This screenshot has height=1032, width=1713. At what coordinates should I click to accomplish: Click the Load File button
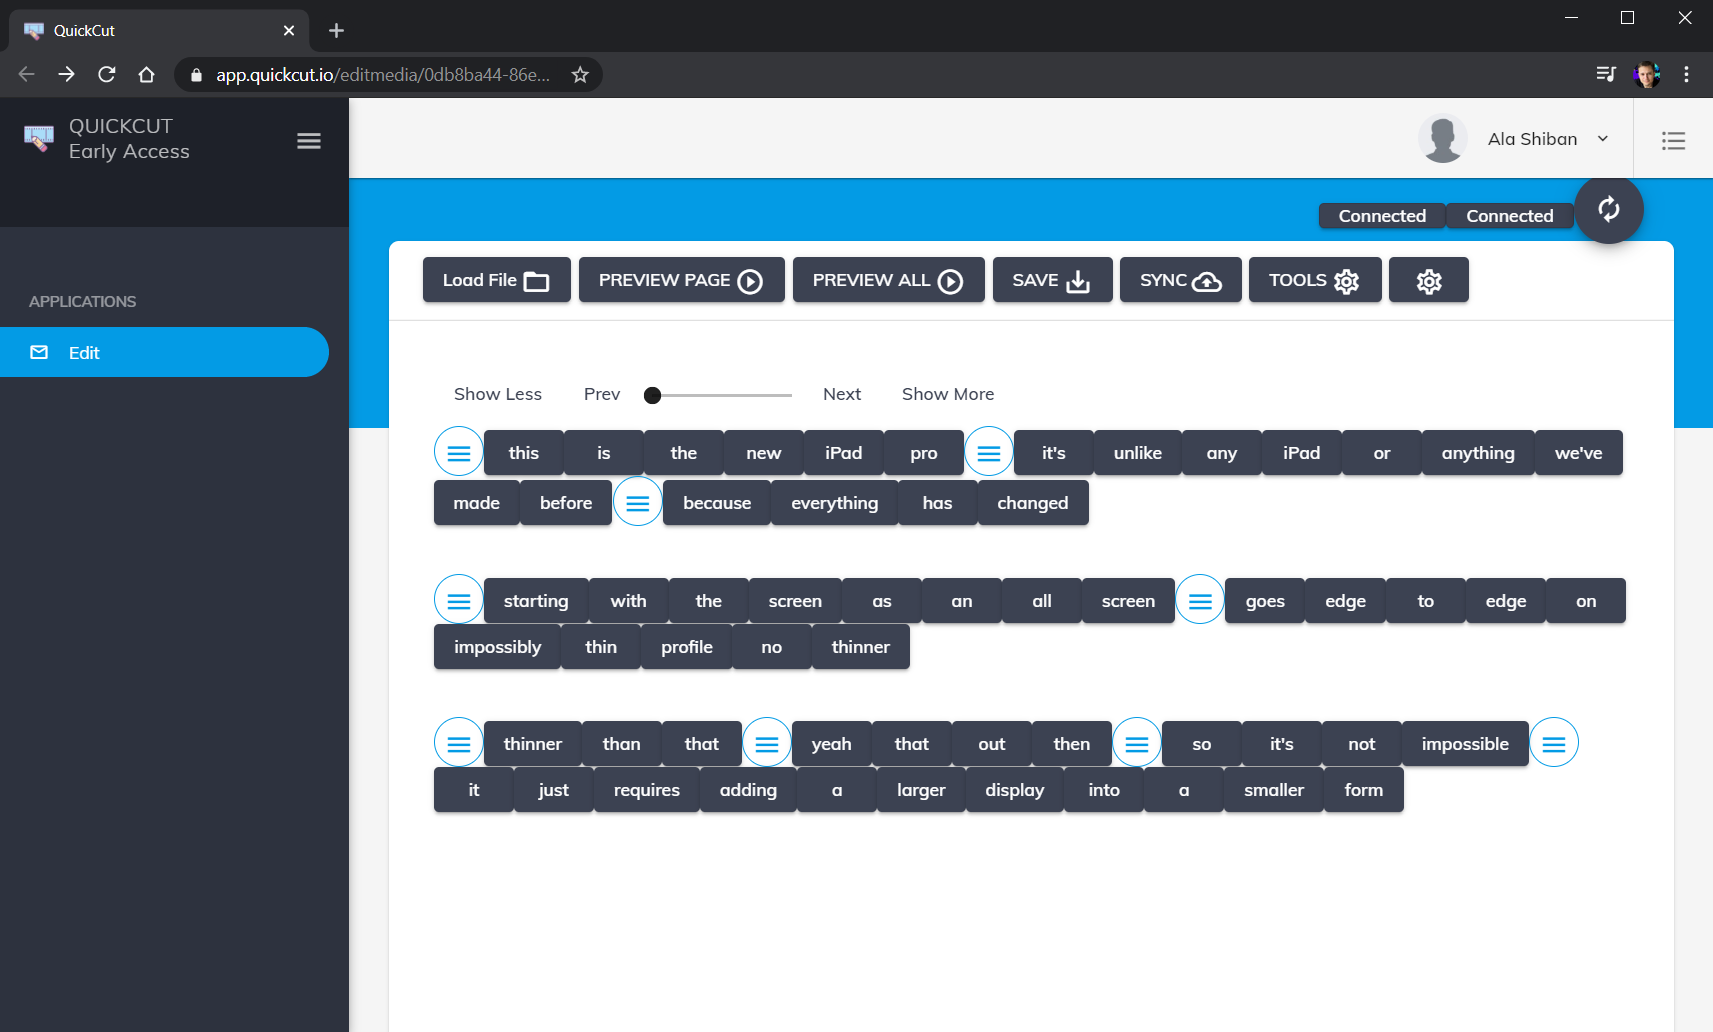tap(496, 280)
